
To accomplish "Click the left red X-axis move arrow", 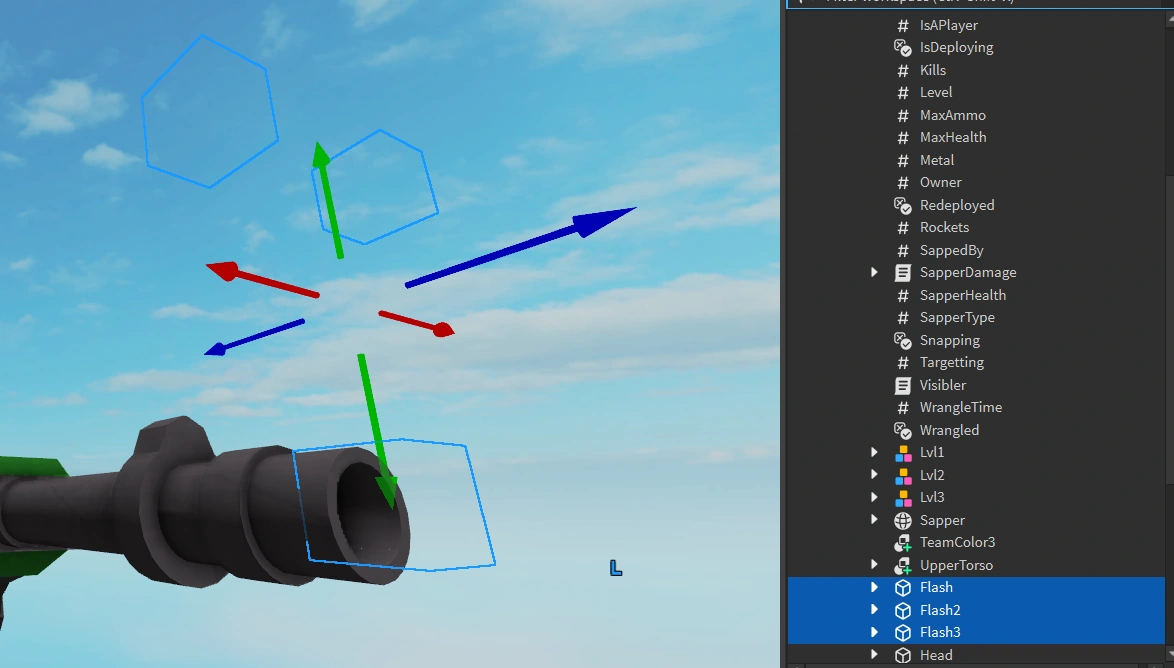I will pyautogui.click(x=262, y=281).
